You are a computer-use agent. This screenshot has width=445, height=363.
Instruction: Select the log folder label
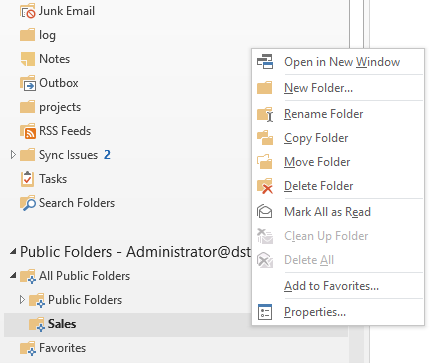(47, 35)
